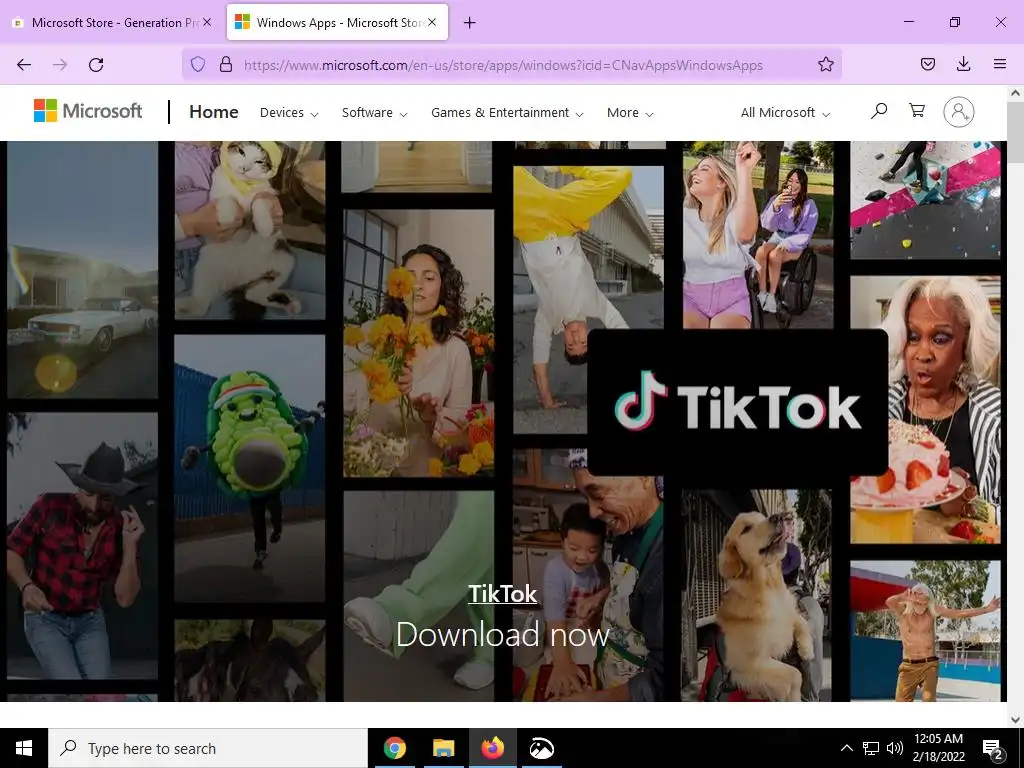Go to the store Home link
This screenshot has height=768, width=1024.
[x=214, y=112]
